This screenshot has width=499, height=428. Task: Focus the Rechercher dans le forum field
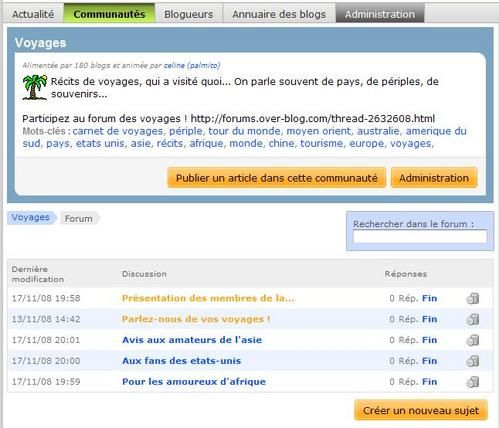click(420, 236)
